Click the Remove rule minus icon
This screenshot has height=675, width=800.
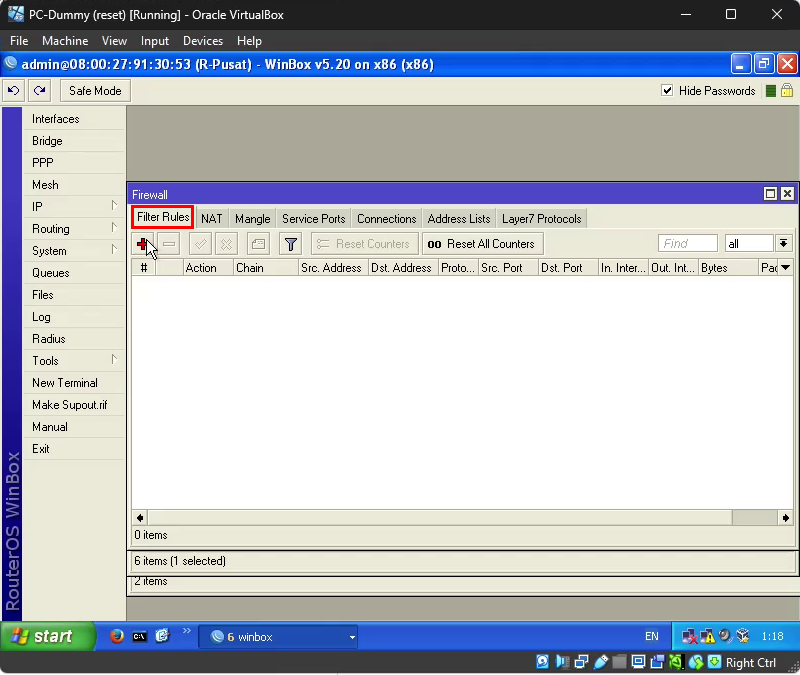169,244
